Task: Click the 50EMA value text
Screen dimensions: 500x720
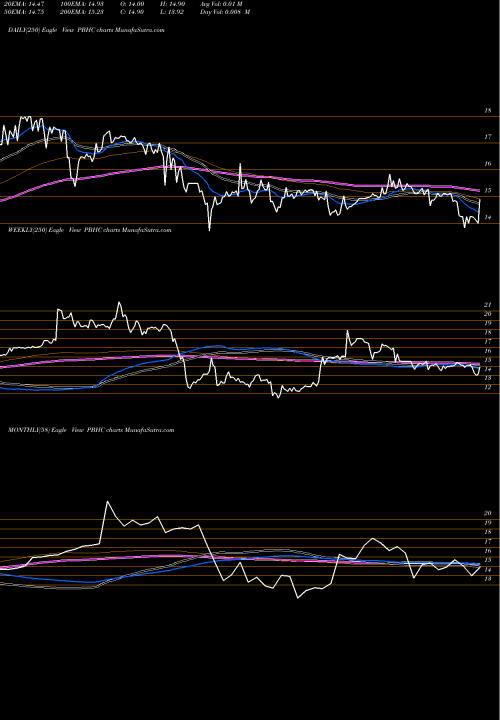Action: (x=22, y=12)
